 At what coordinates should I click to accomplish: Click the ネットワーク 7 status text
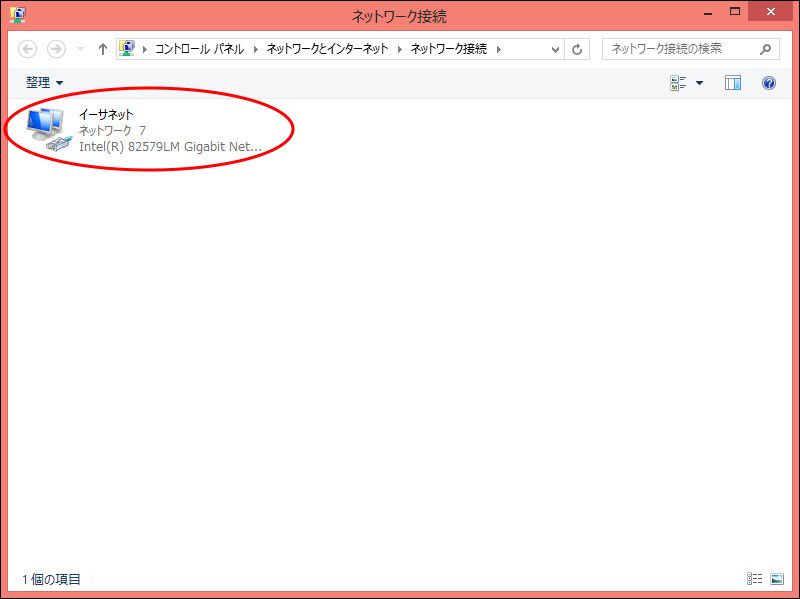[112, 131]
